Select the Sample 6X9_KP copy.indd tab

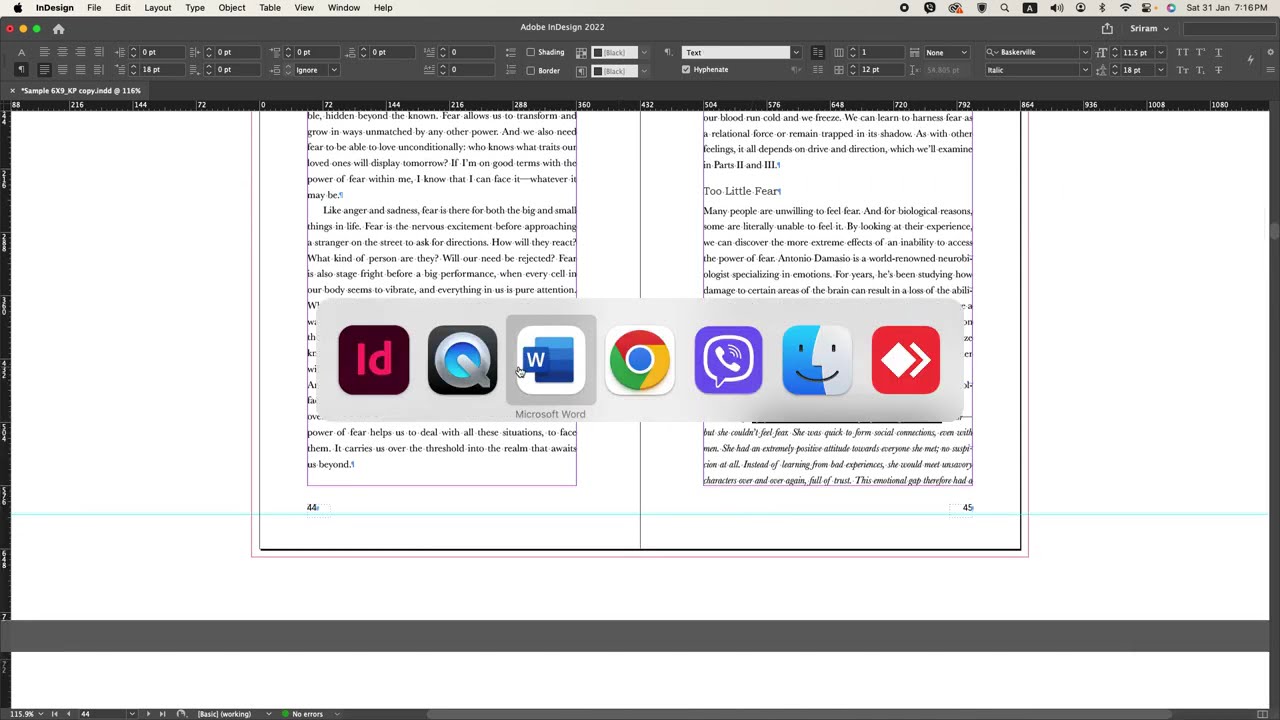click(x=80, y=91)
